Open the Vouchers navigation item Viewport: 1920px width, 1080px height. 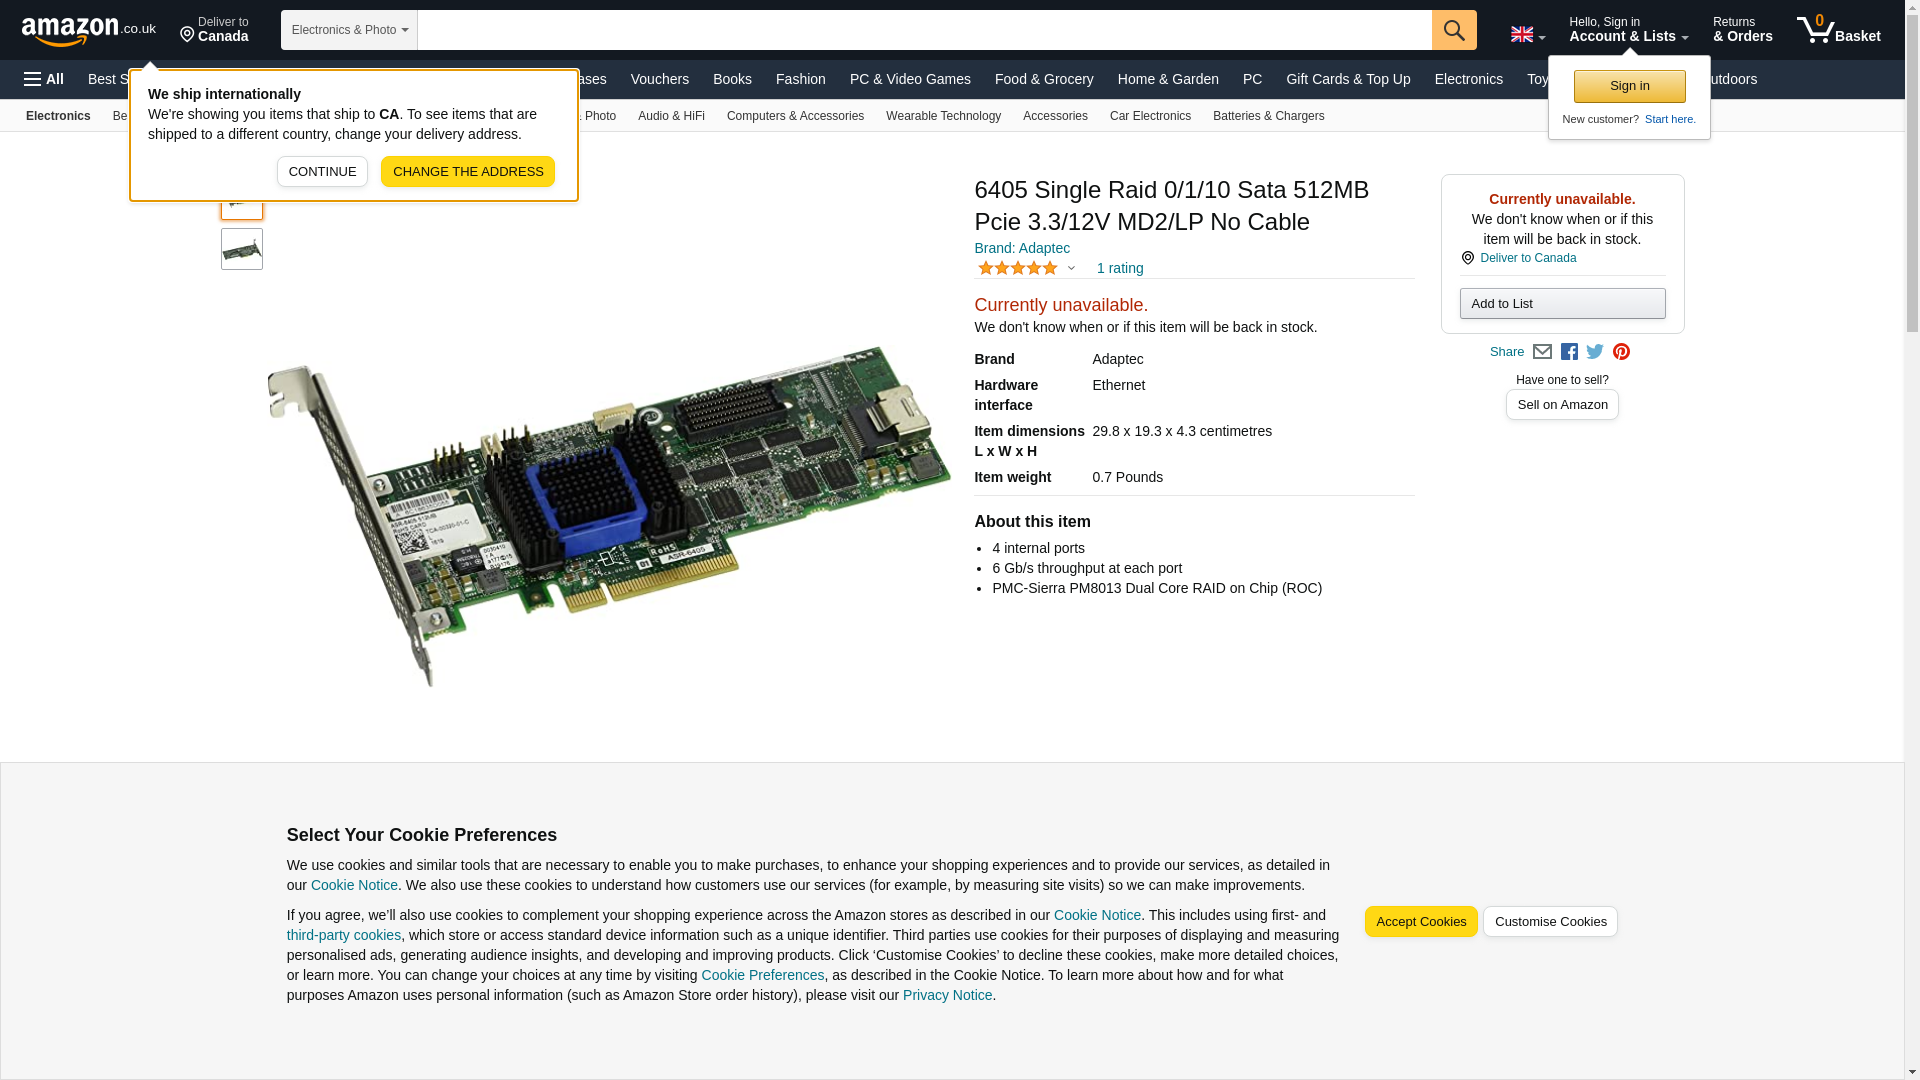click(659, 79)
